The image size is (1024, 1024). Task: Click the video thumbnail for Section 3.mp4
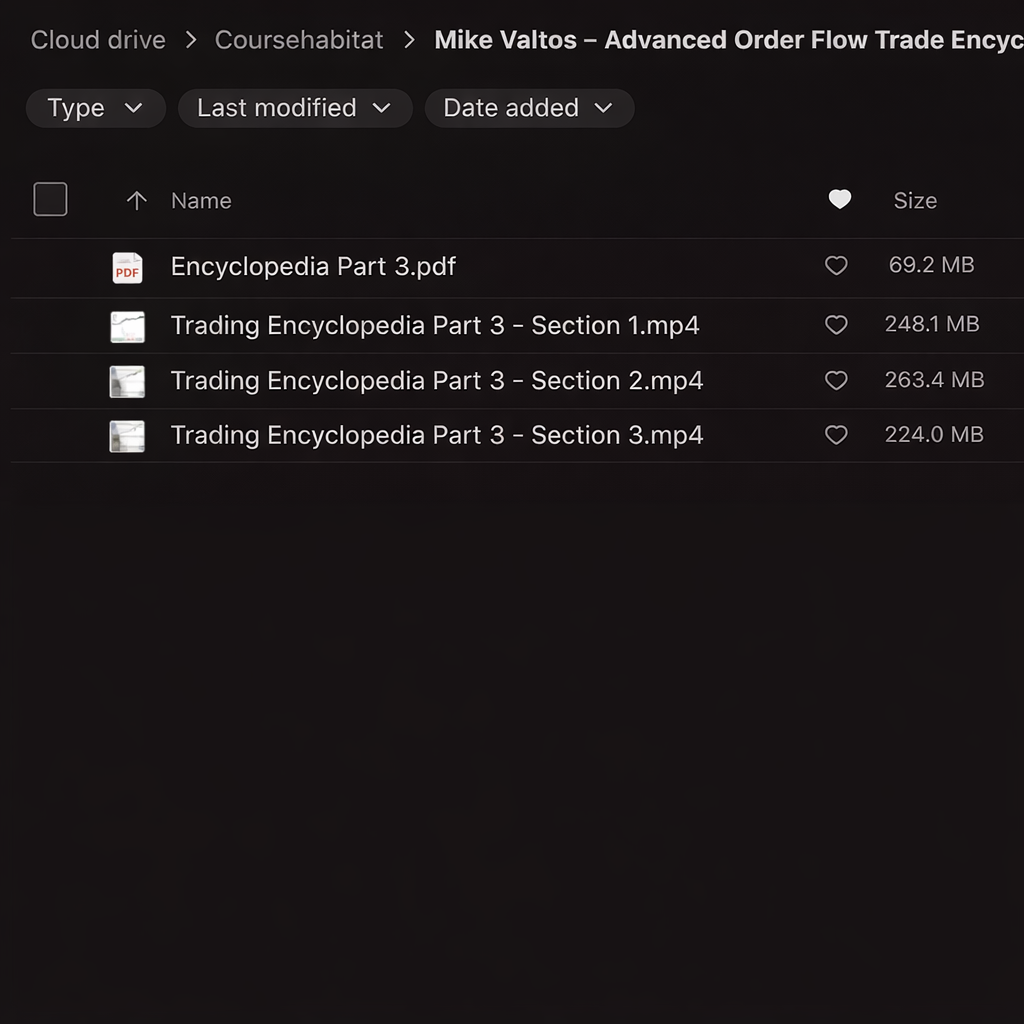127,436
